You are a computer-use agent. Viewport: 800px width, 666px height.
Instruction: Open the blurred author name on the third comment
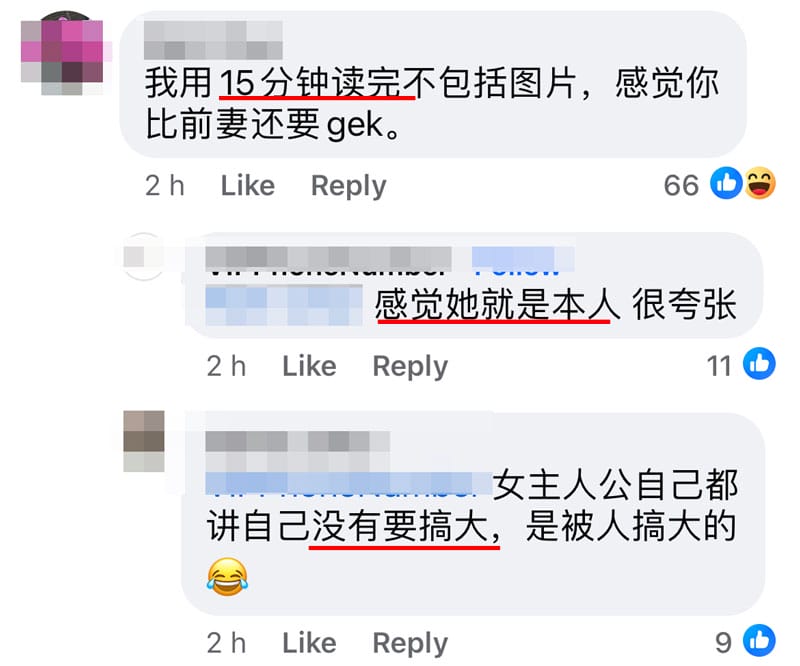tap(298, 449)
